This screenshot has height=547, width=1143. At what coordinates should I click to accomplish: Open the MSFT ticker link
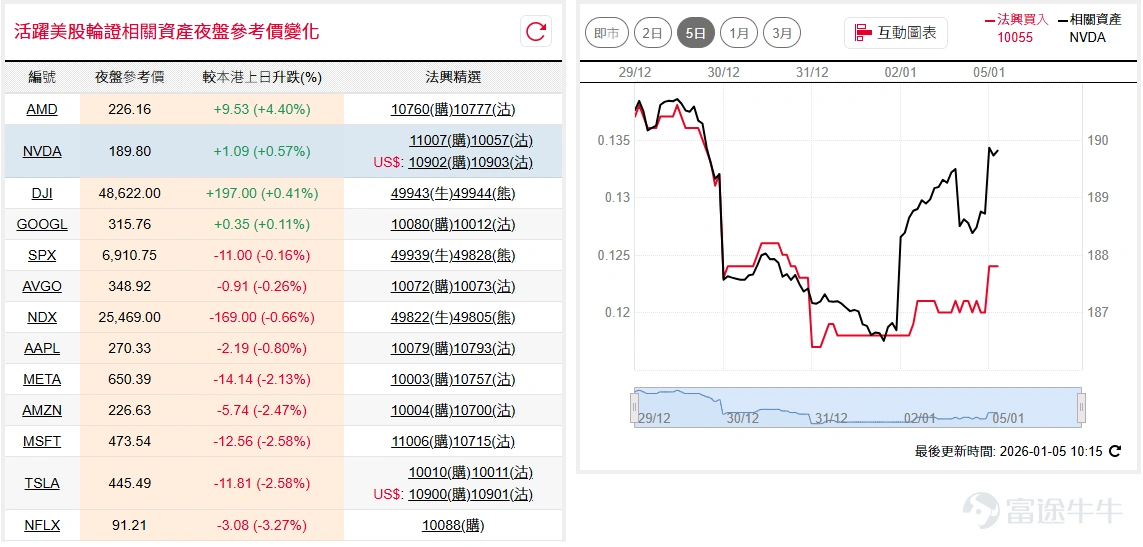coord(42,441)
